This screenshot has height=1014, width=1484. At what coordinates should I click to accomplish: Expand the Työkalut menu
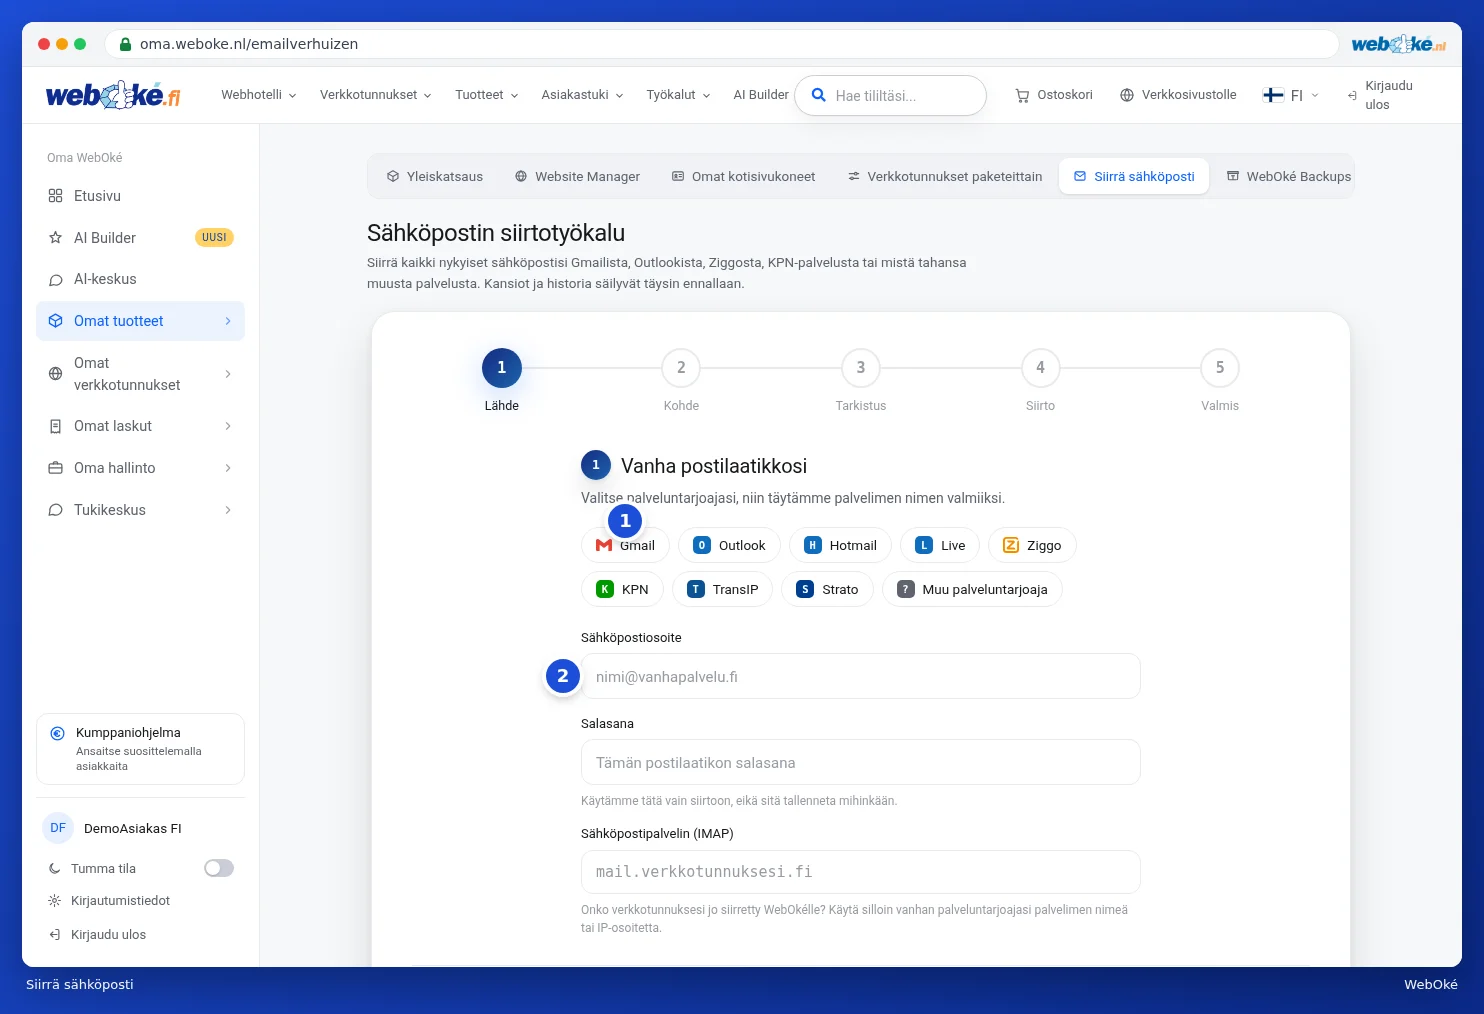pos(679,95)
